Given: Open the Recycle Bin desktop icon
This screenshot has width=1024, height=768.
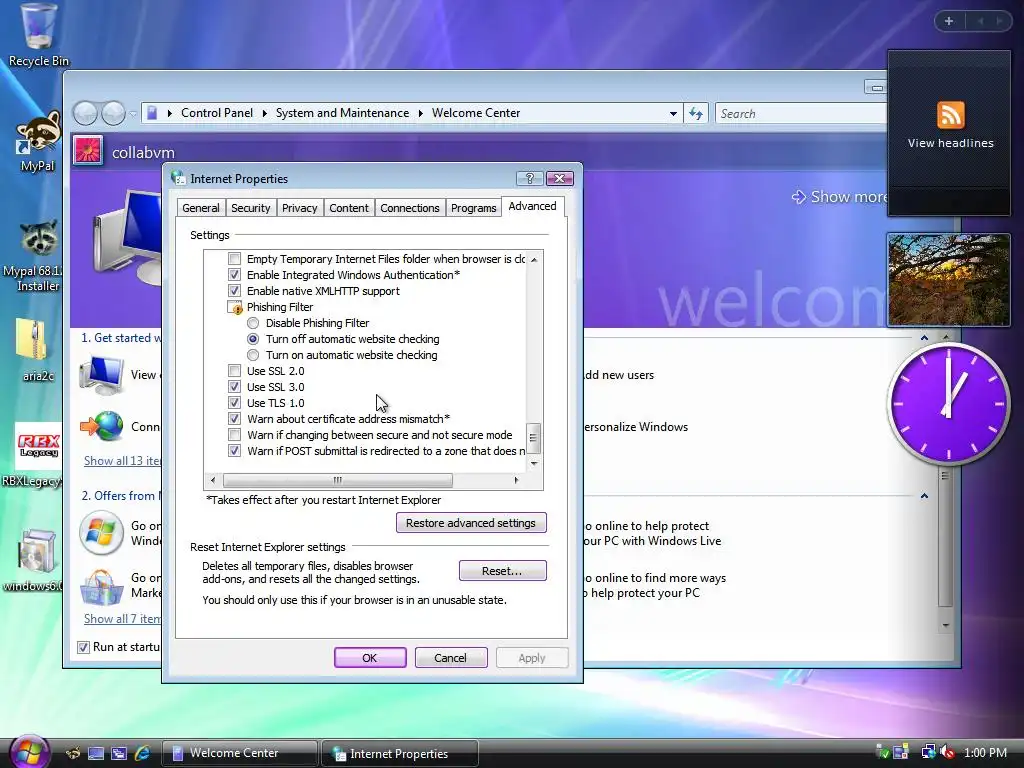Looking at the screenshot, I should click(38, 36).
